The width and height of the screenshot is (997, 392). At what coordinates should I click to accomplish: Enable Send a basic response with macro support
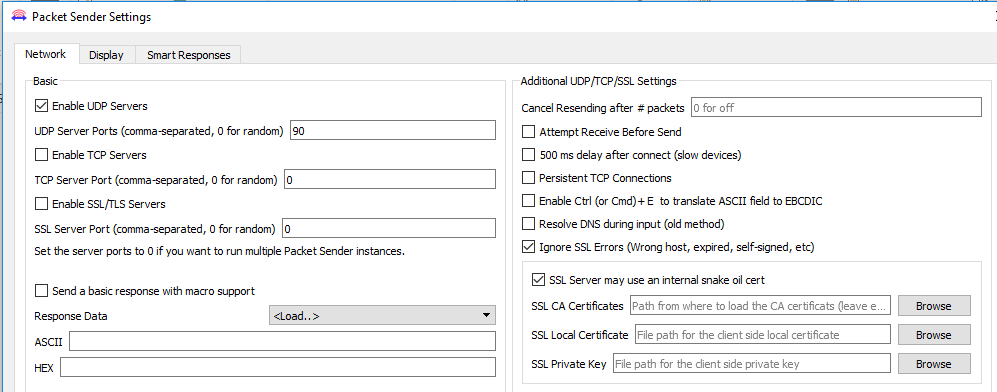coord(41,291)
